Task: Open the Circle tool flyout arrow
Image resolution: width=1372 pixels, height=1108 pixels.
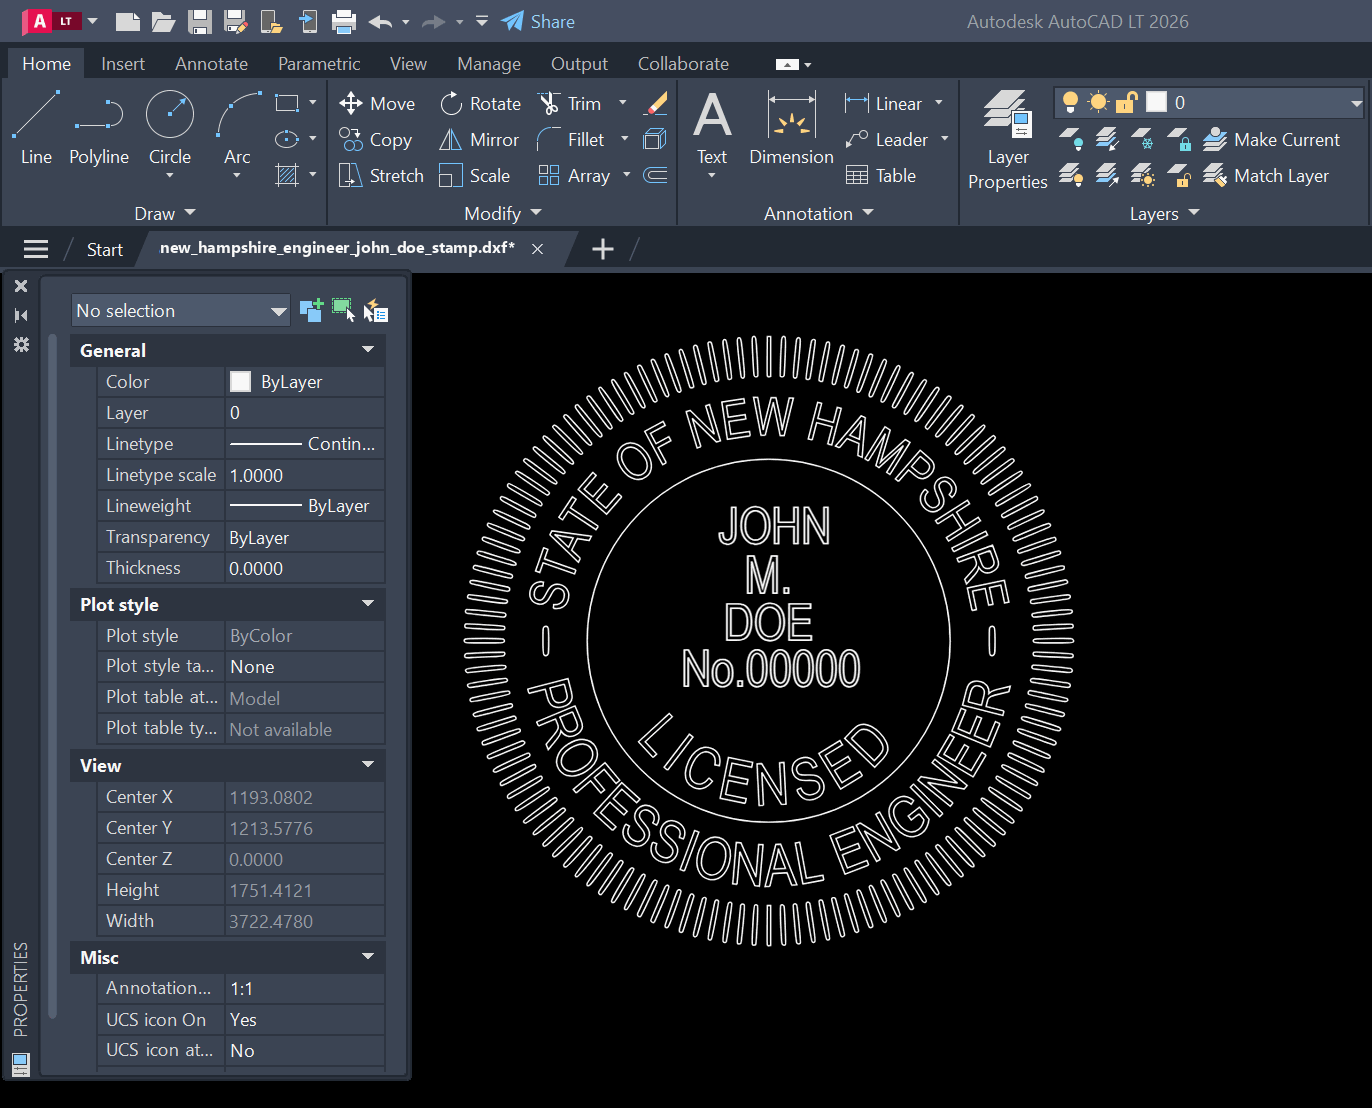Action: [x=170, y=176]
